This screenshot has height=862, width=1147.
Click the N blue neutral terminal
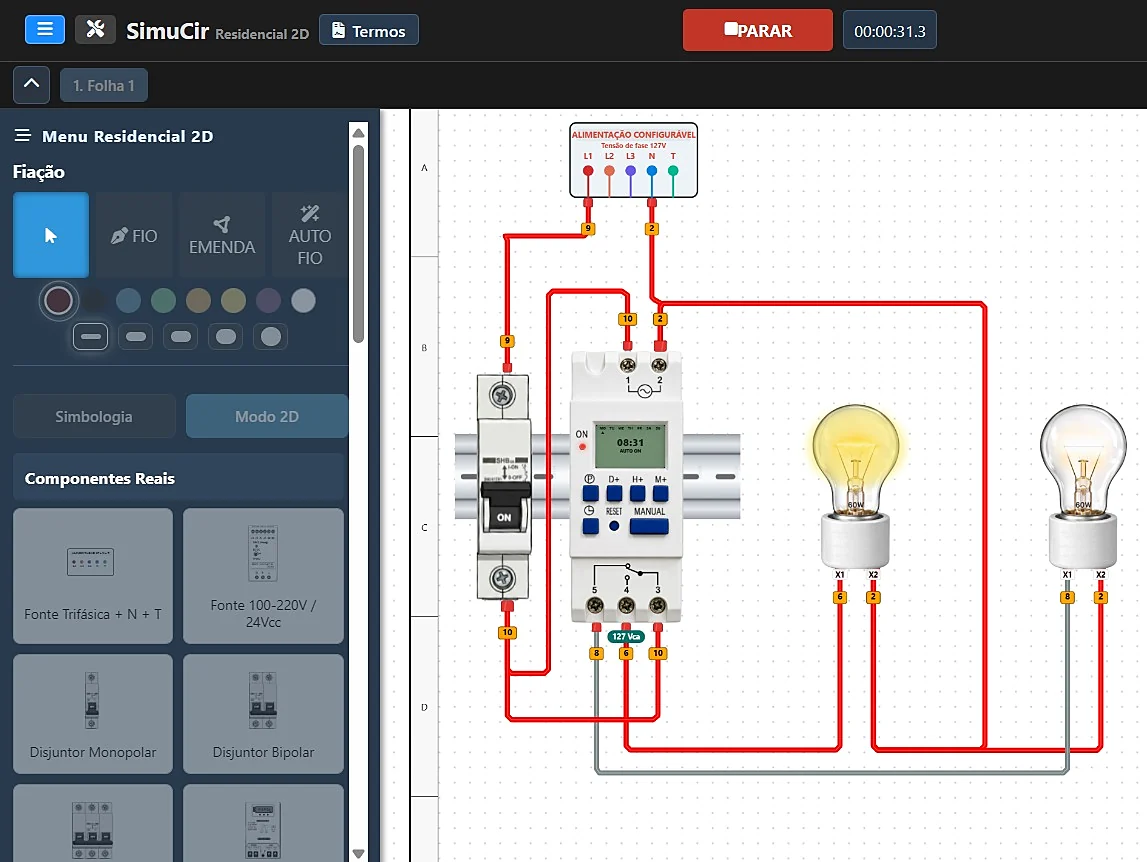click(x=652, y=171)
